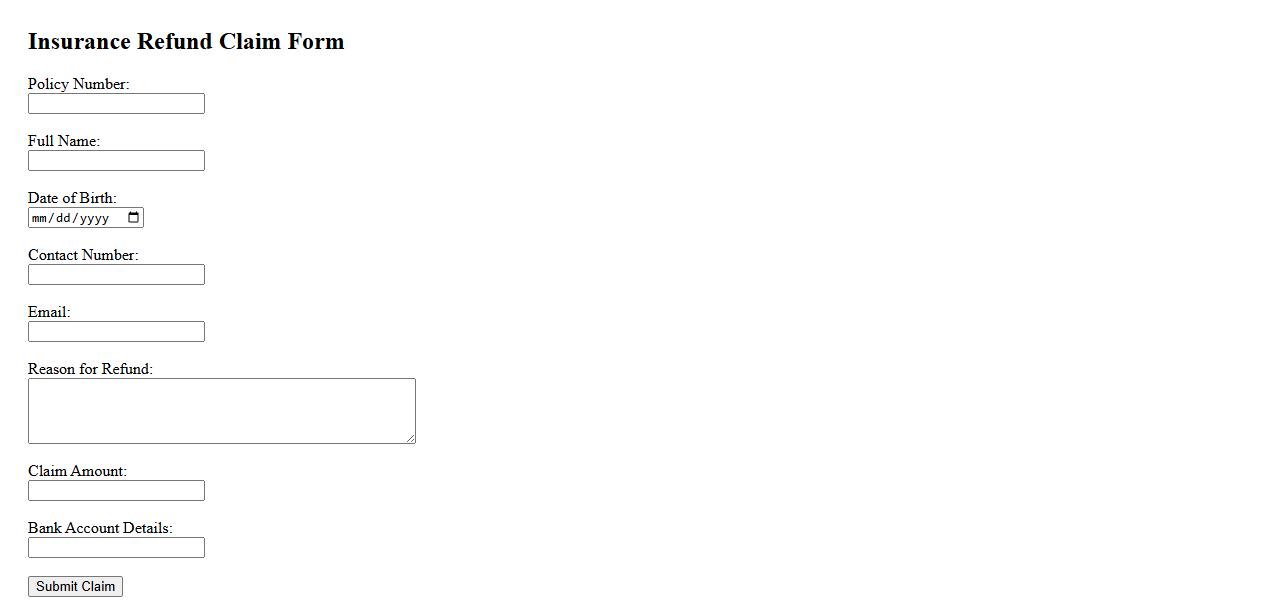
Task: Click the "Policy Number:" label
Action: [78, 84]
